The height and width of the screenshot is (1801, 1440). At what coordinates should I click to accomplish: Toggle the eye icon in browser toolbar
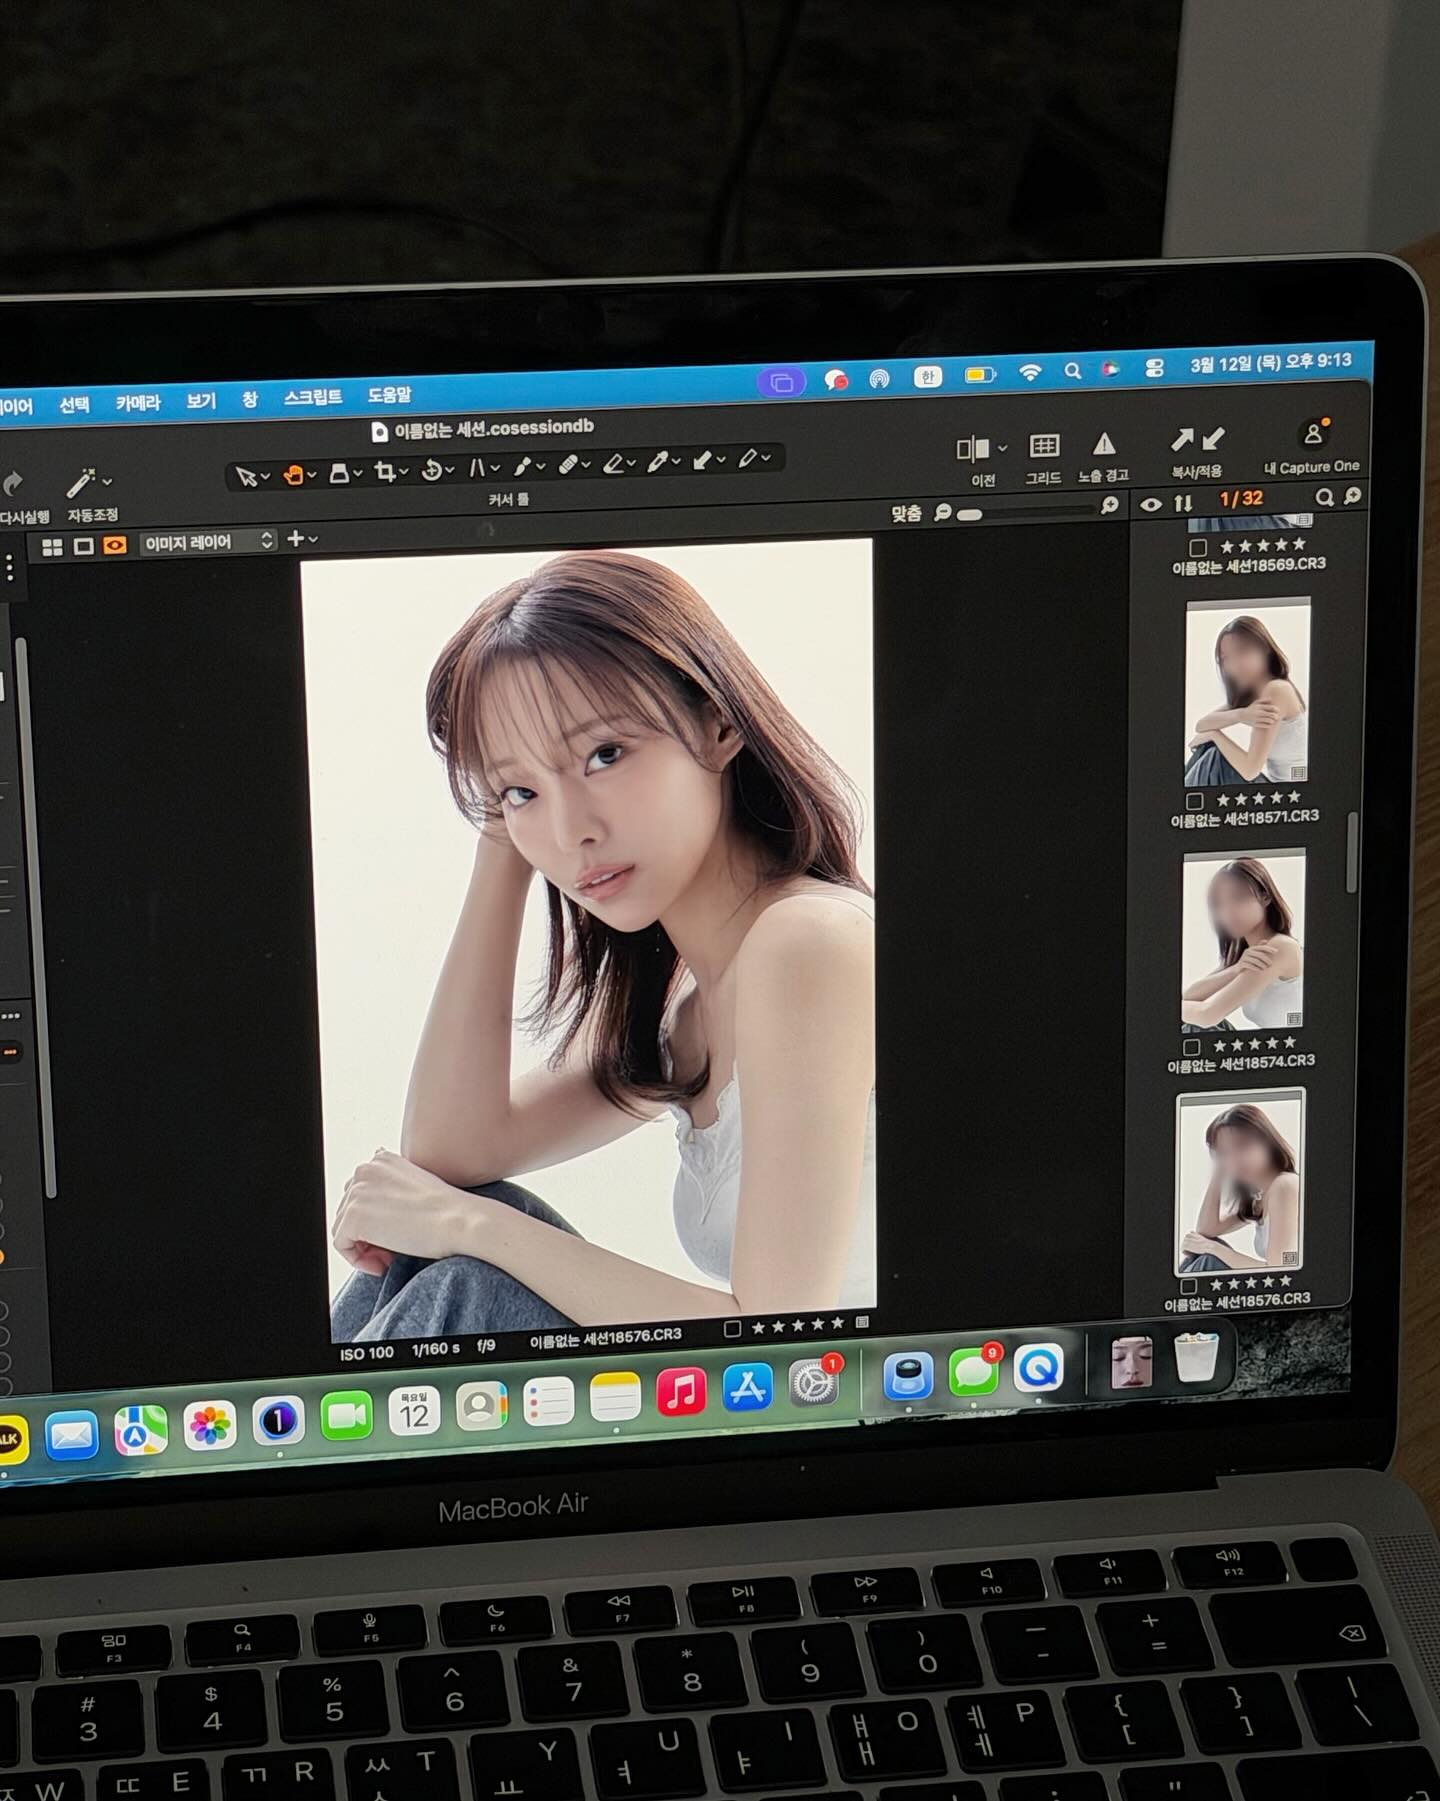pyautogui.click(x=1151, y=505)
